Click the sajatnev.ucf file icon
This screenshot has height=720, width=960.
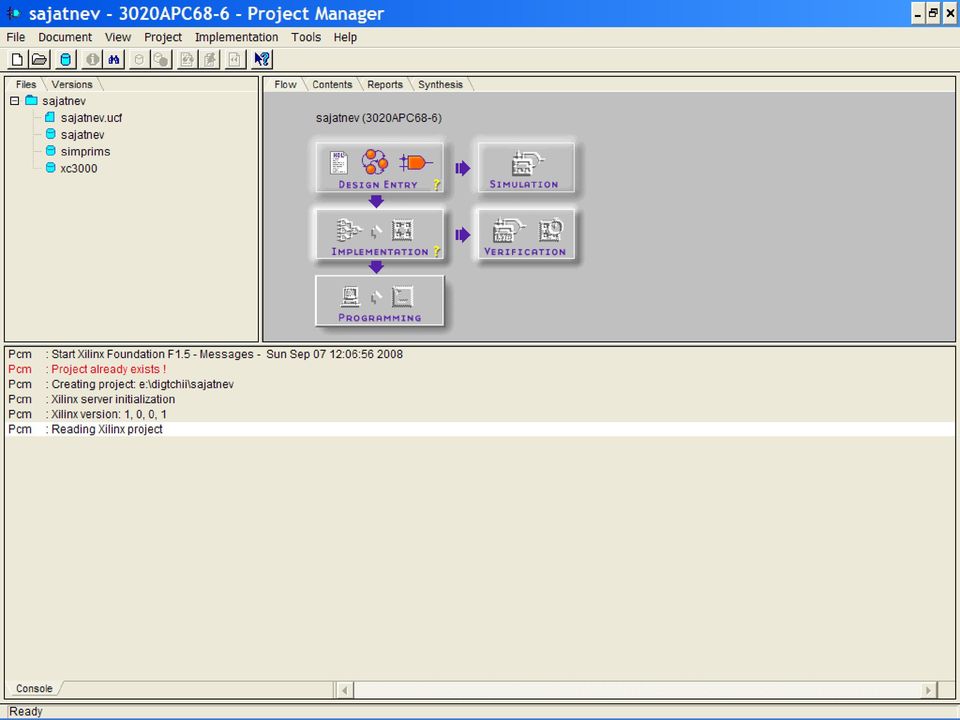[x=50, y=117]
